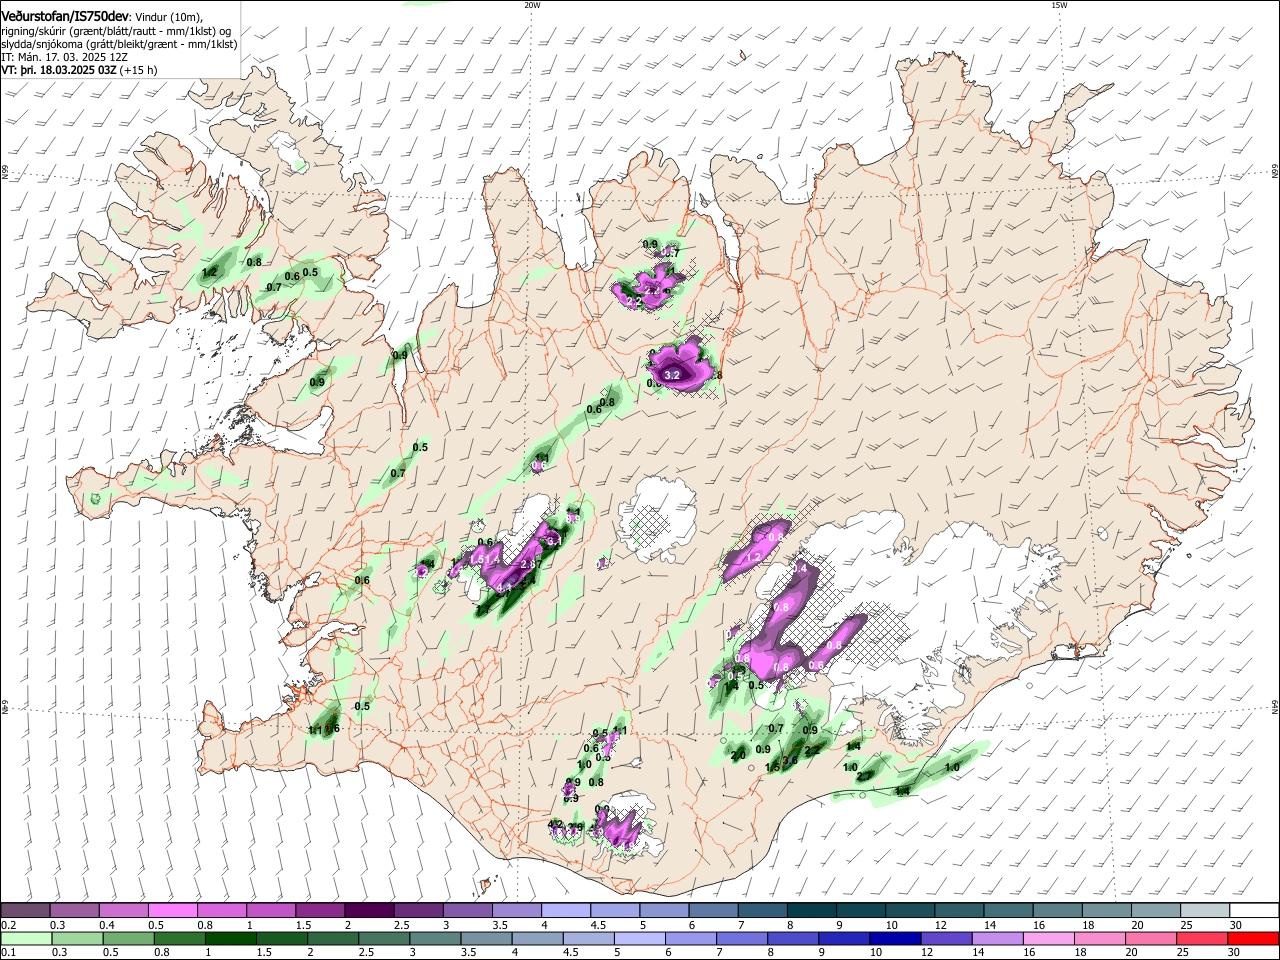Click the 20W longitude label

(x=532, y=5)
